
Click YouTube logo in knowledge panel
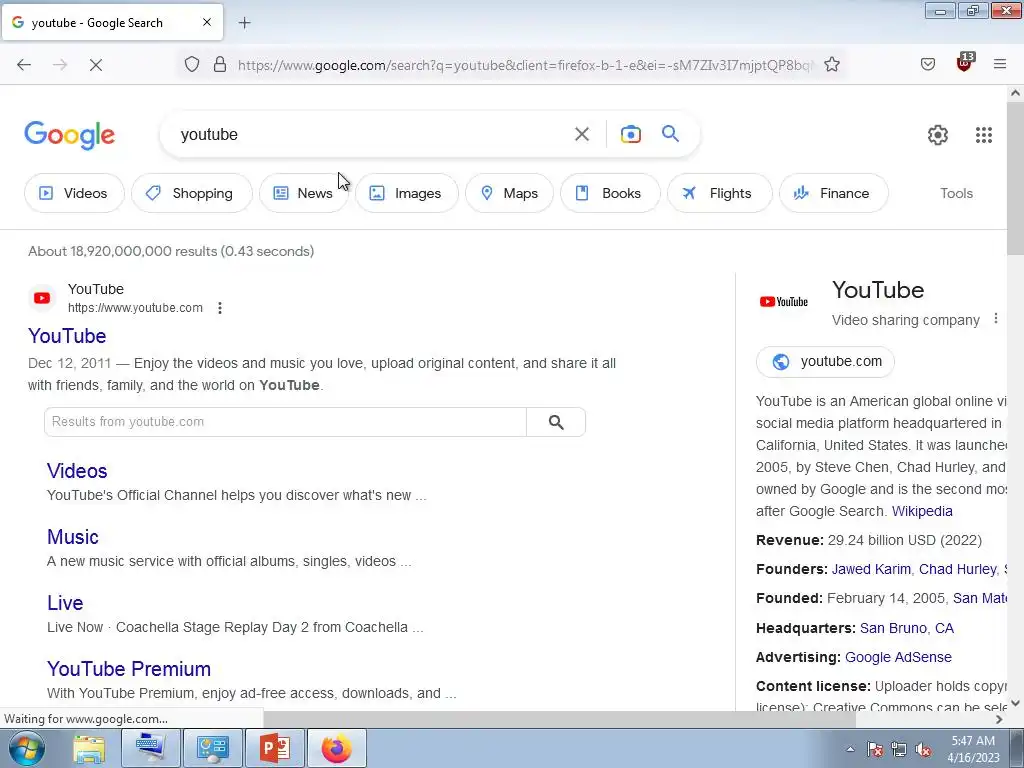pos(784,302)
